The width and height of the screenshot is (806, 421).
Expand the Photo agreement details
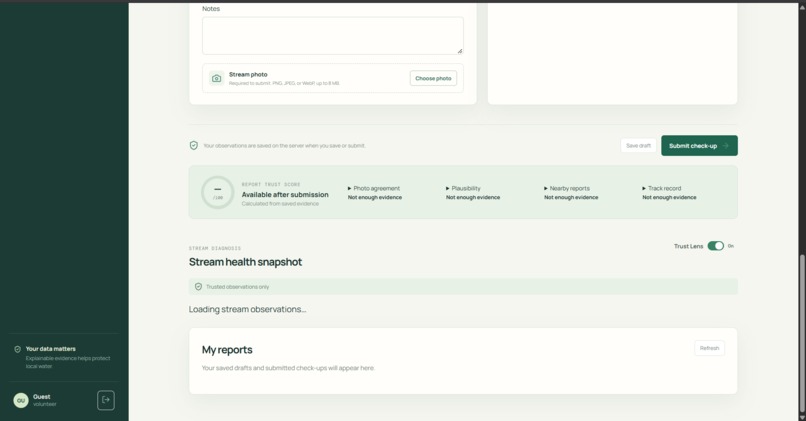coord(374,189)
